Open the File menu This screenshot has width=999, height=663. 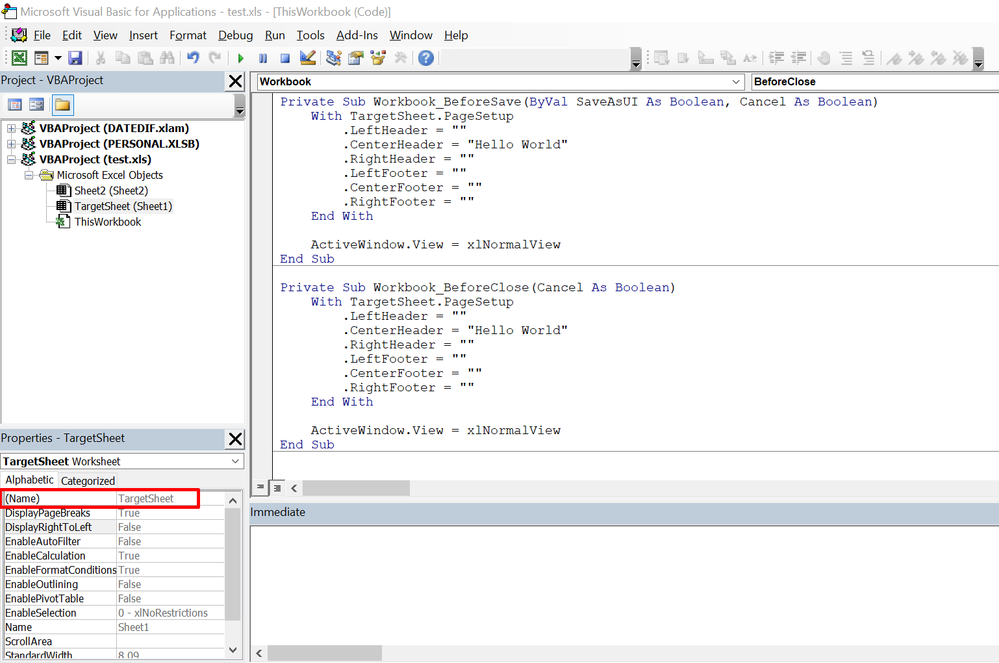pos(42,35)
